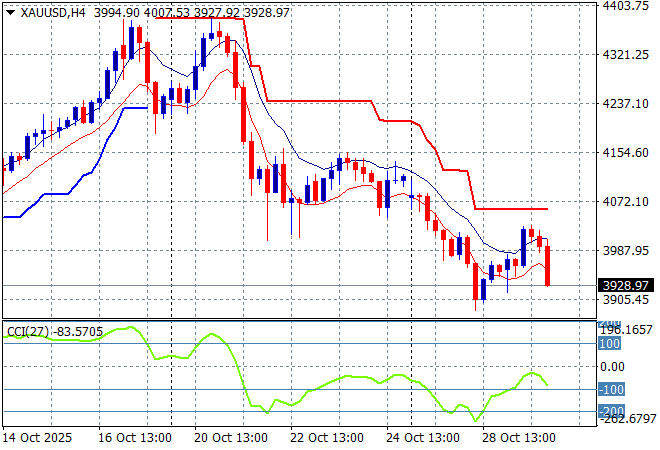The width and height of the screenshot is (660, 450).
Task: Click the triangle arrow beside XAUUSD,H4
Action: (x=10, y=12)
